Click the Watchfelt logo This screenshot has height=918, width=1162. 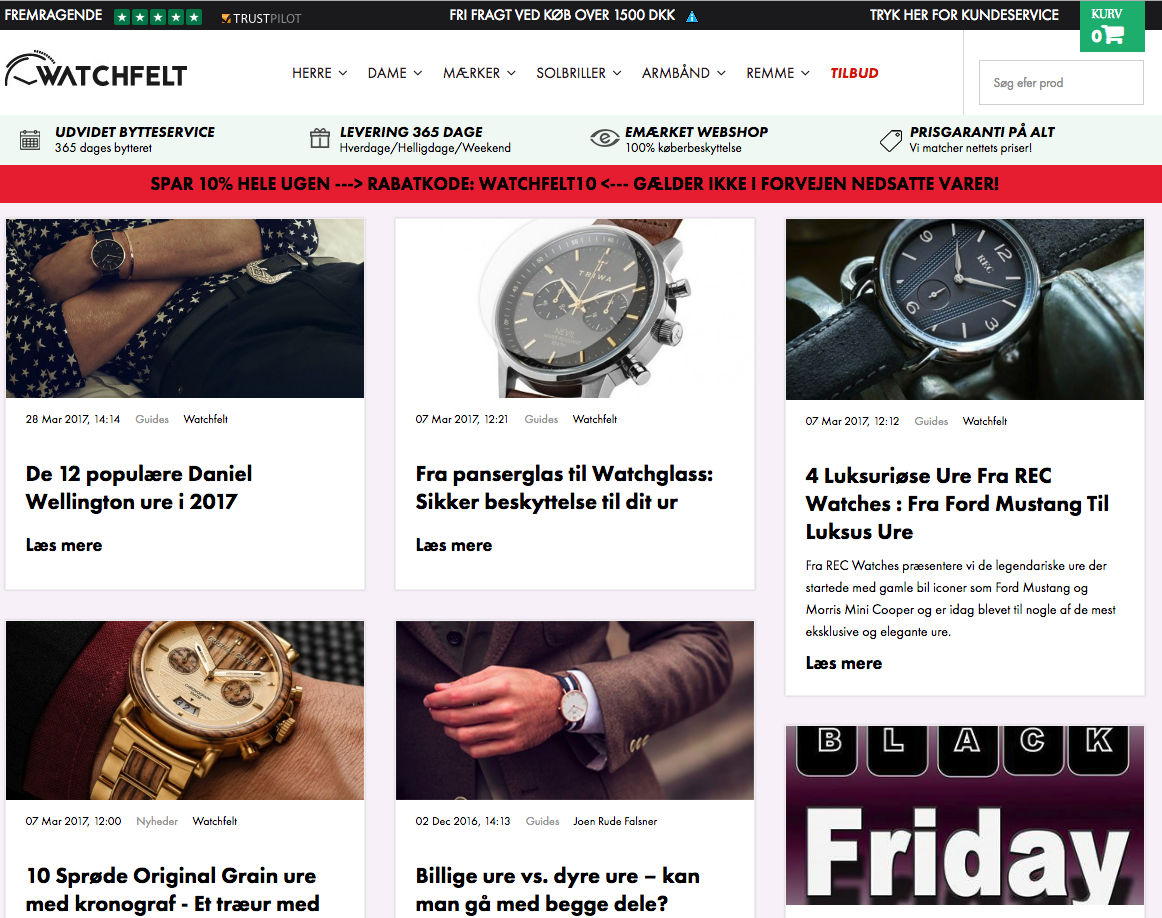click(x=96, y=71)
